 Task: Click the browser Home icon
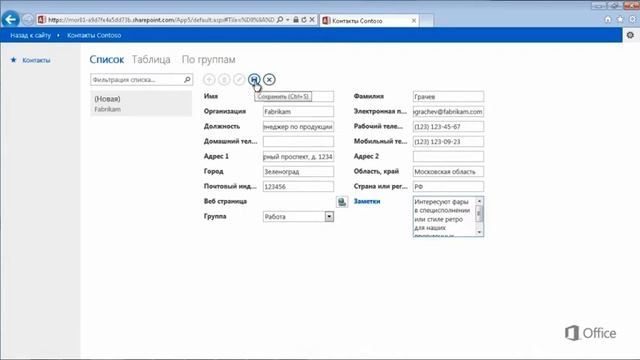[x=608, y=20]
